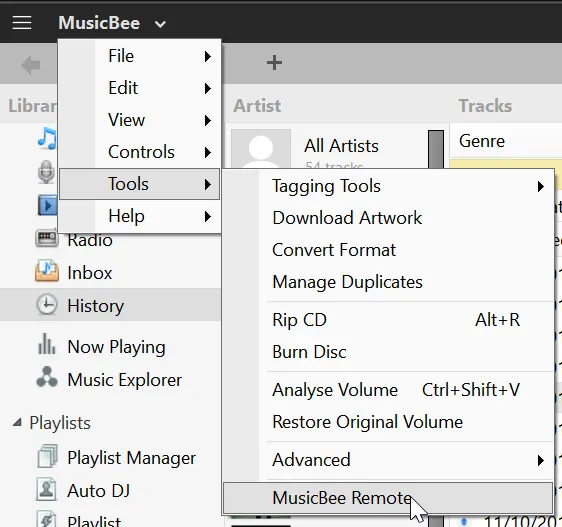Screen dimensions: 562x527
Task: Select Burn Disc option
Action: click(x=388, y=352)
